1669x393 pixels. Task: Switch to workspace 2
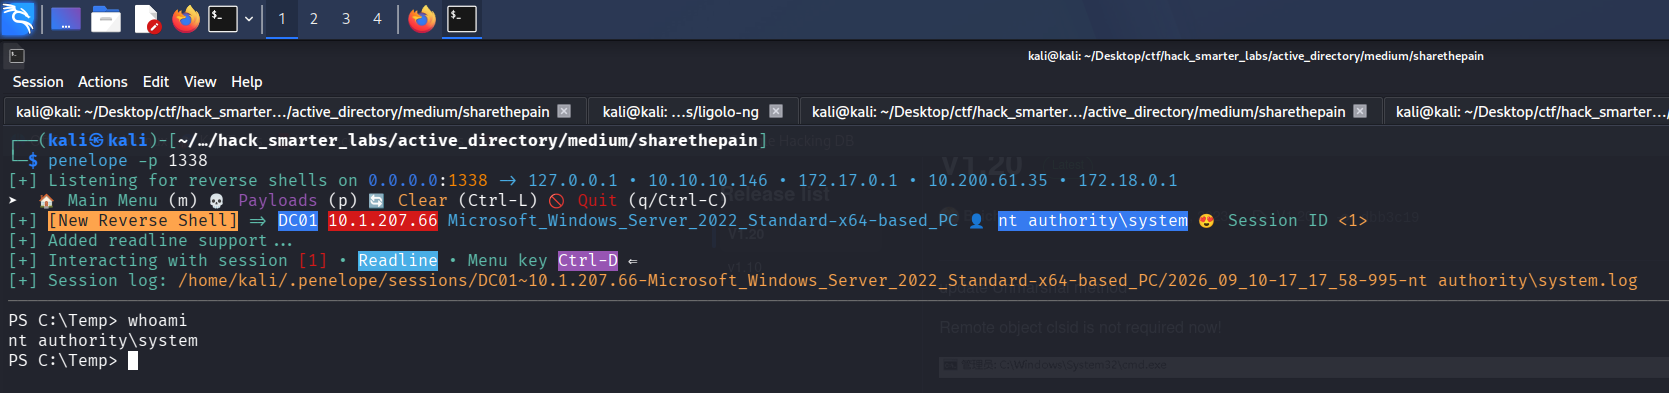click(314, 19)
